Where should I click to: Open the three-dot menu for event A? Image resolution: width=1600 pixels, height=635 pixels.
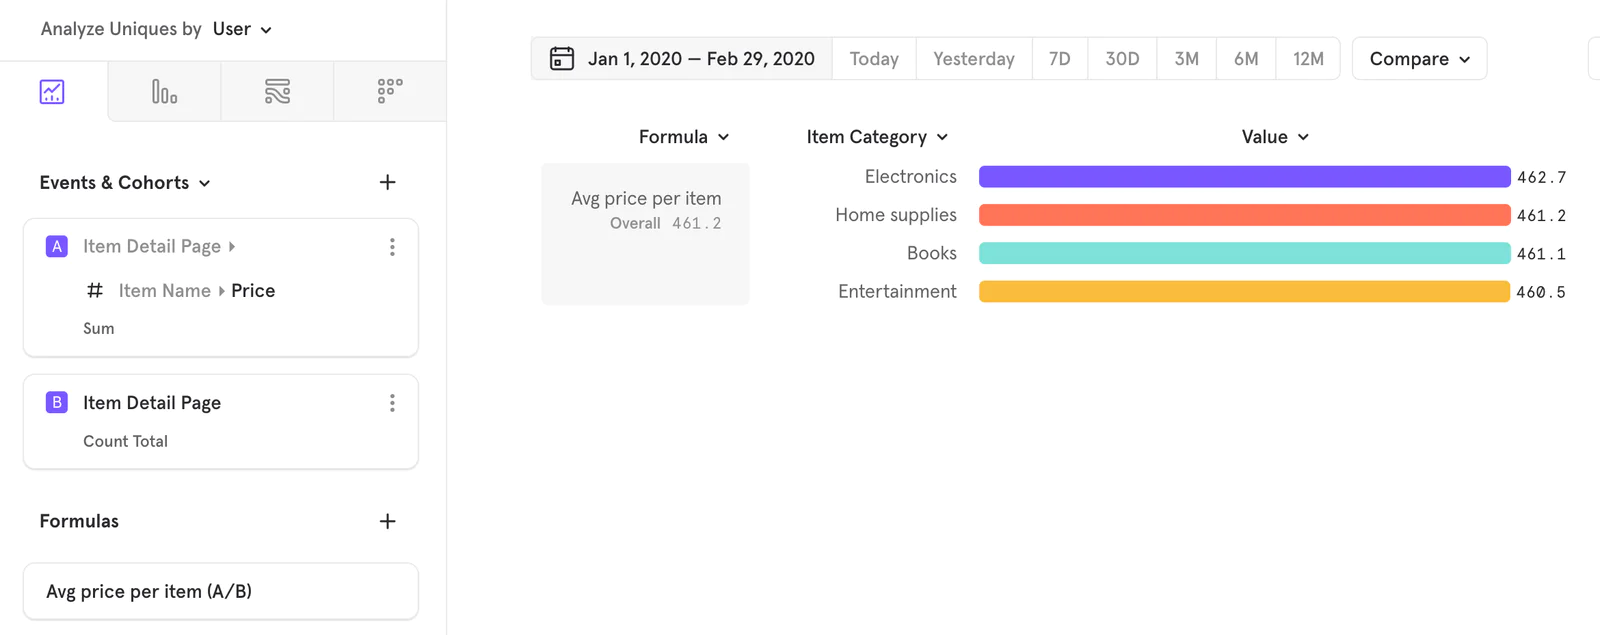[x=392, y=246]
